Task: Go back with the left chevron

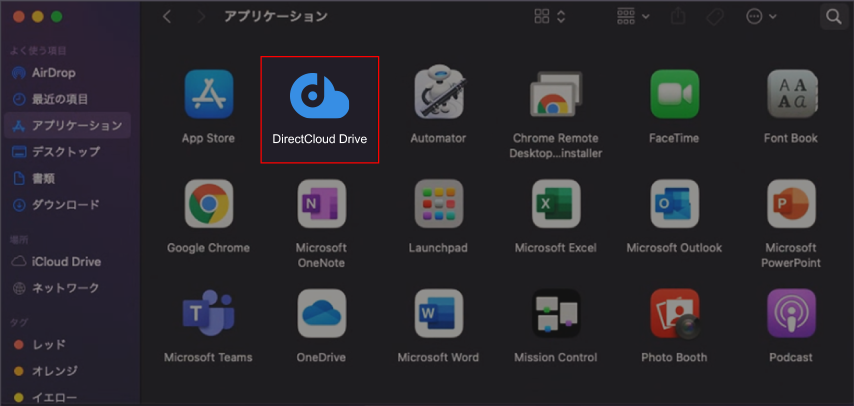Action: [x=167, y=17]
